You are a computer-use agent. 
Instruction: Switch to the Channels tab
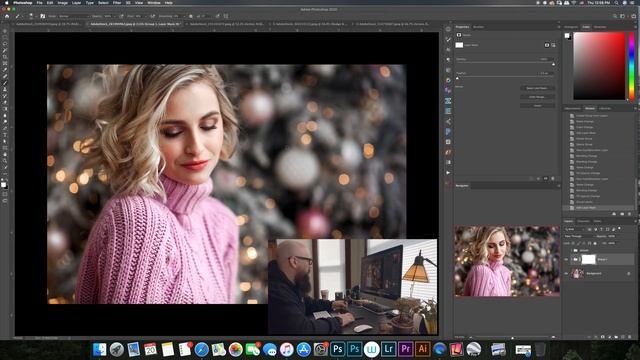click(583, 221)
